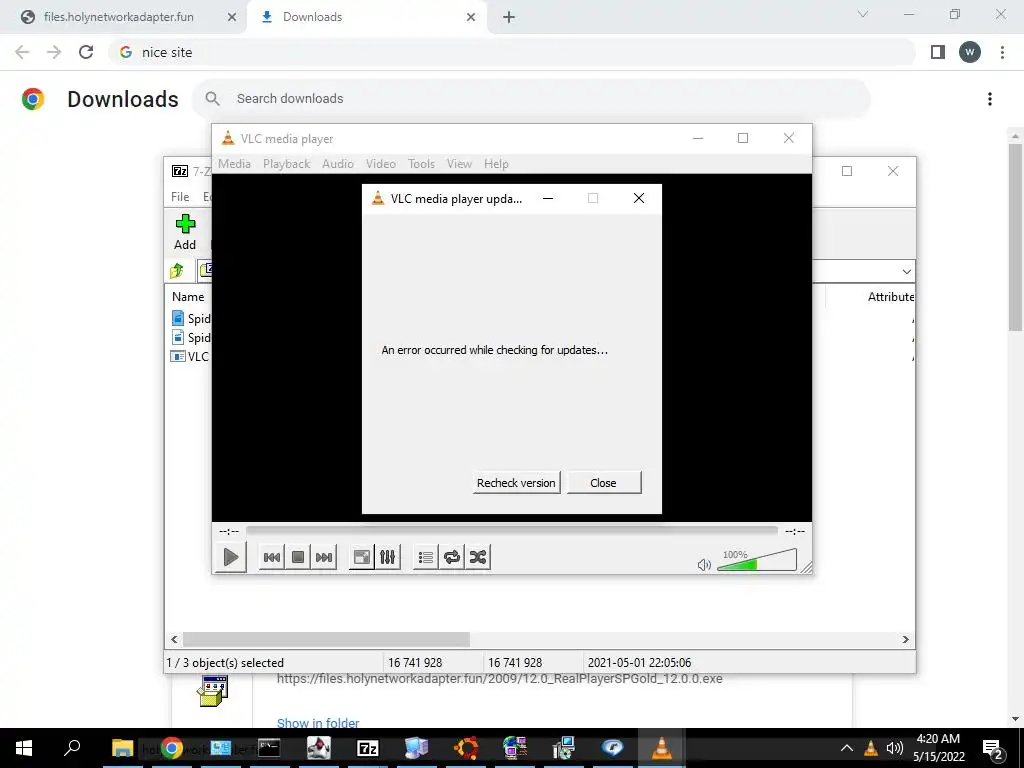The image size is (1024, 768).
Task: Click Chrome forward navigation arrow
Action: point(54,52)
